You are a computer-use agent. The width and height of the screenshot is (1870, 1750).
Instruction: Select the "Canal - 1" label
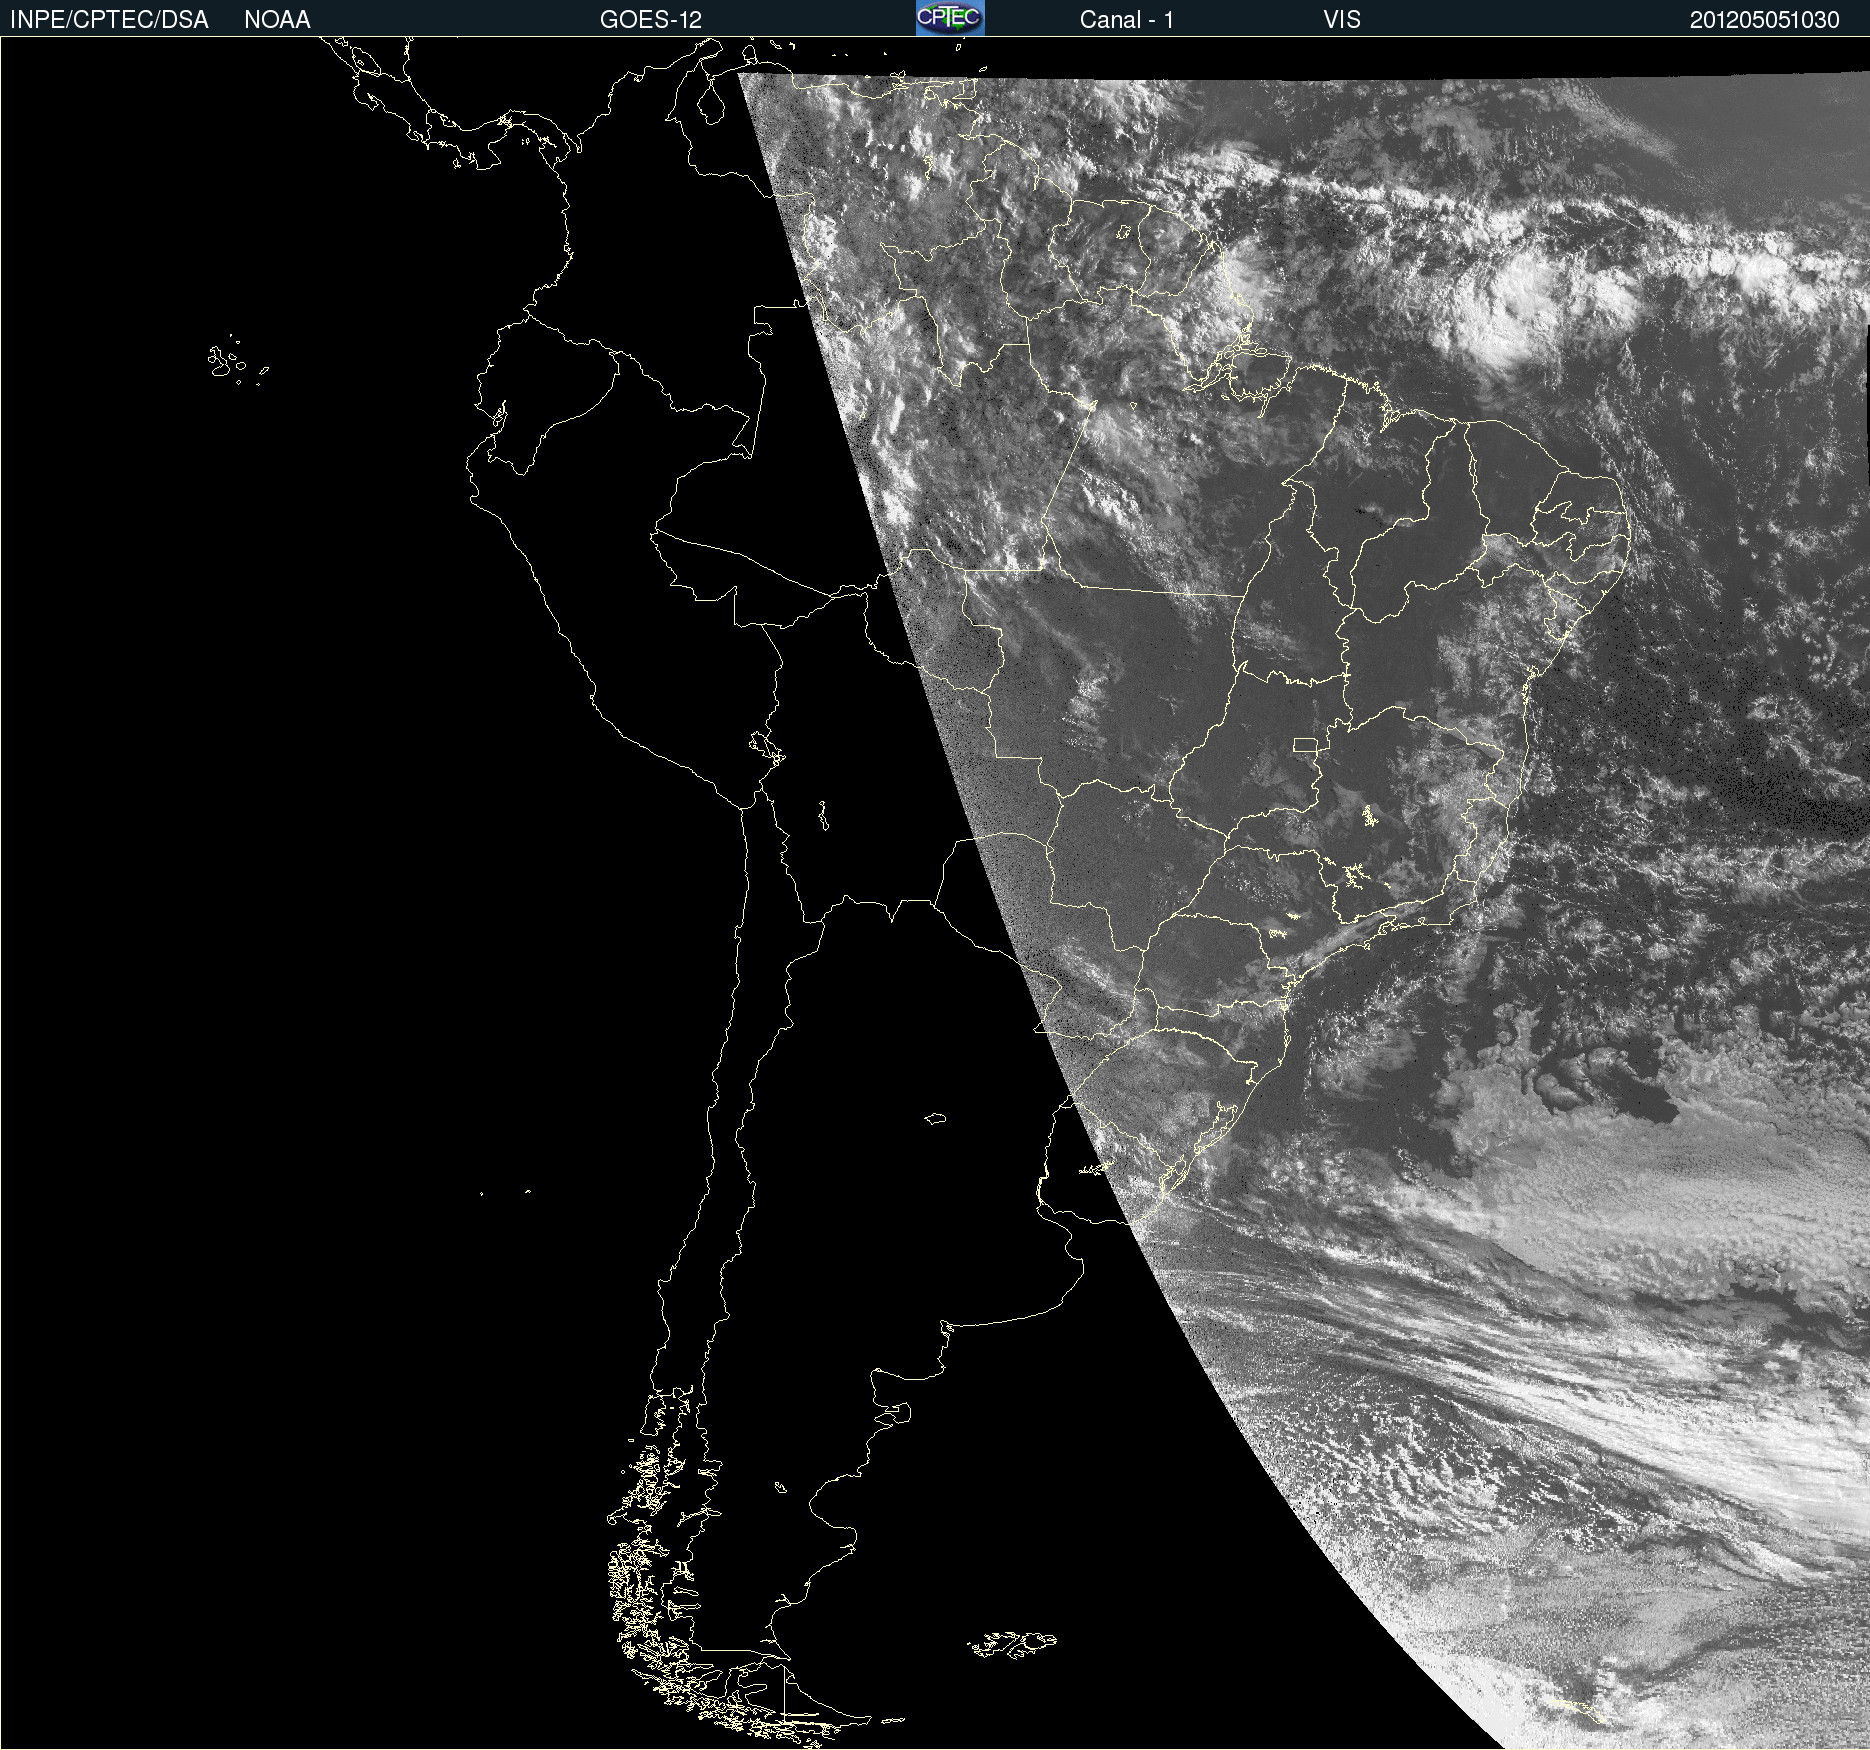pos(1126,20)
